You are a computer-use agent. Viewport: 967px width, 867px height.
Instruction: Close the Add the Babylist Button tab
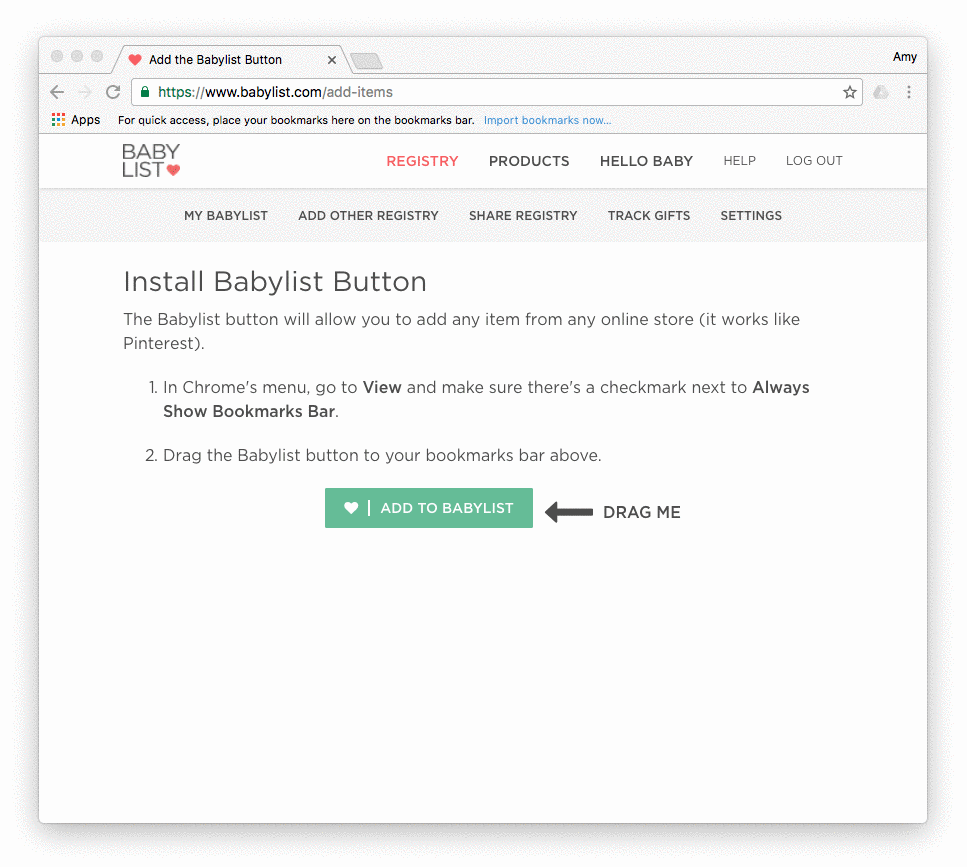[332, 60]
